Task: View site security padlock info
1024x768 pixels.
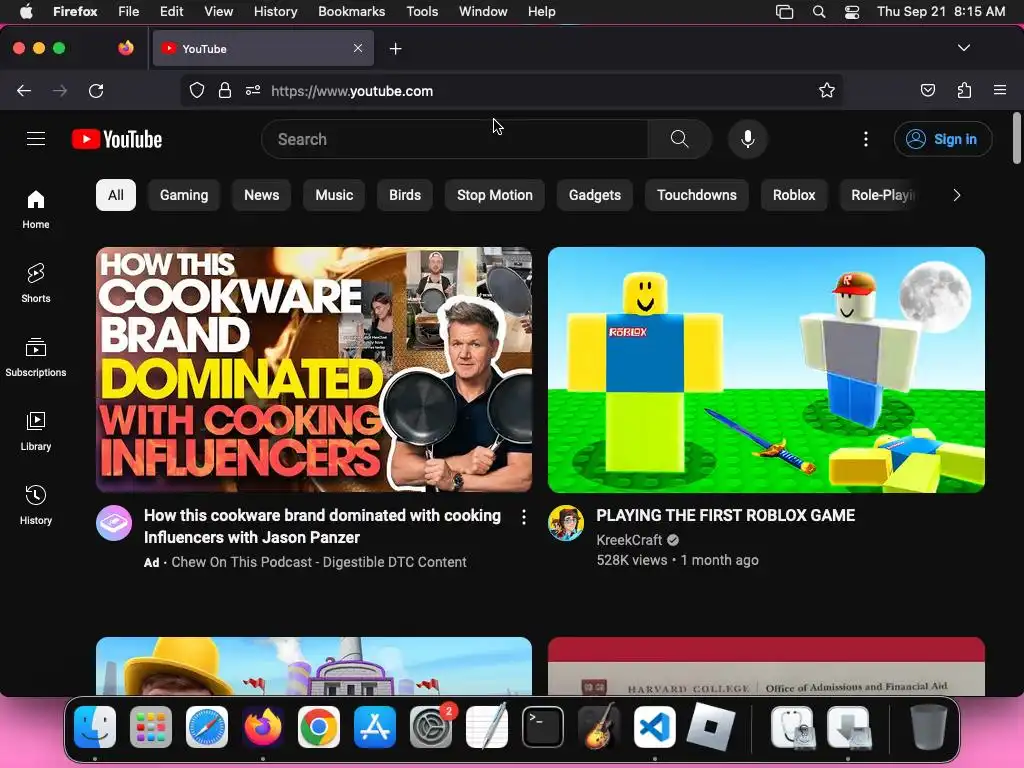Action: pyautogui.click(x=225, y=91)
